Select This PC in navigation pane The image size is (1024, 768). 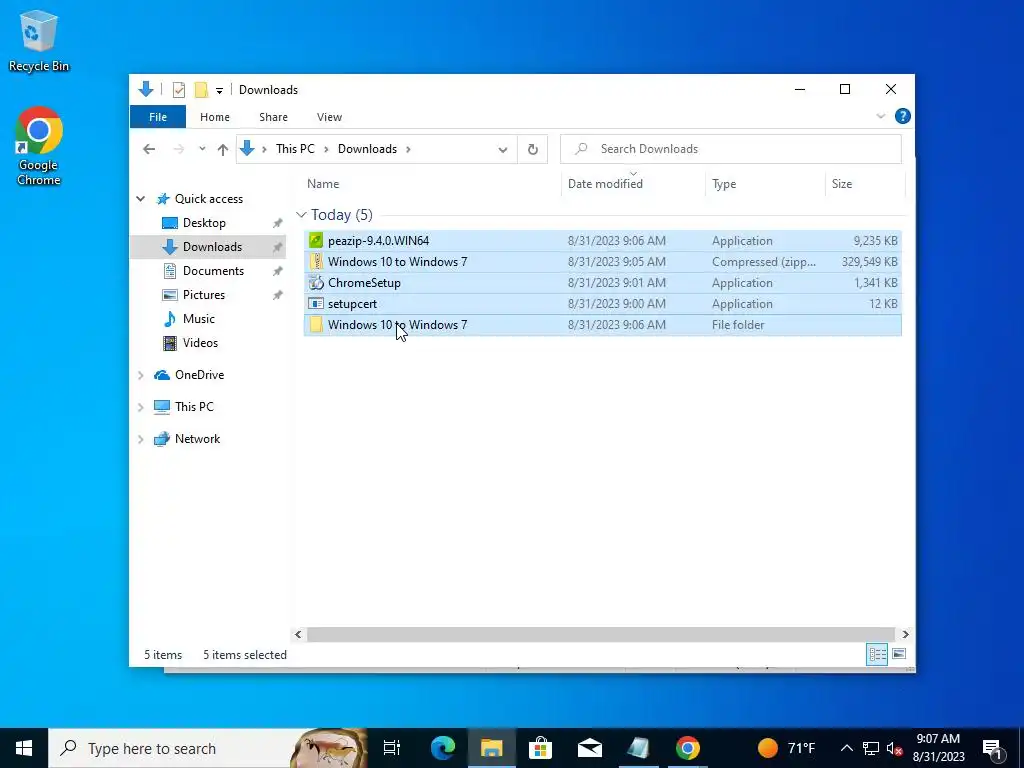pyautogui.click(x=194, y=407)
